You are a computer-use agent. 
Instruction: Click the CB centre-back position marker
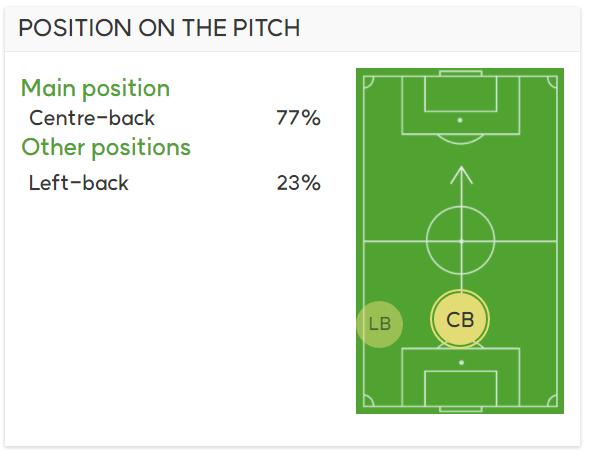point(460,319)
